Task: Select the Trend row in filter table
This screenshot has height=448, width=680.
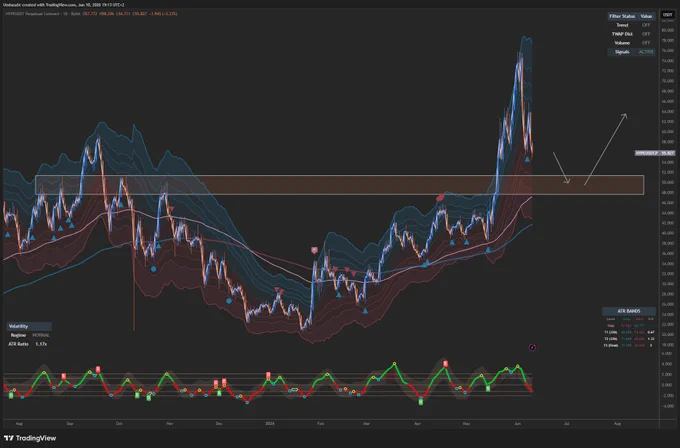Action: [631, 25]
